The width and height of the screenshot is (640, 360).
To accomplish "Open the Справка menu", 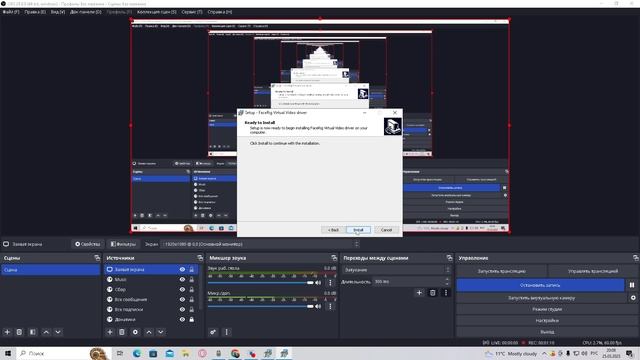I will pyautogui.click(x=220, y=12).
